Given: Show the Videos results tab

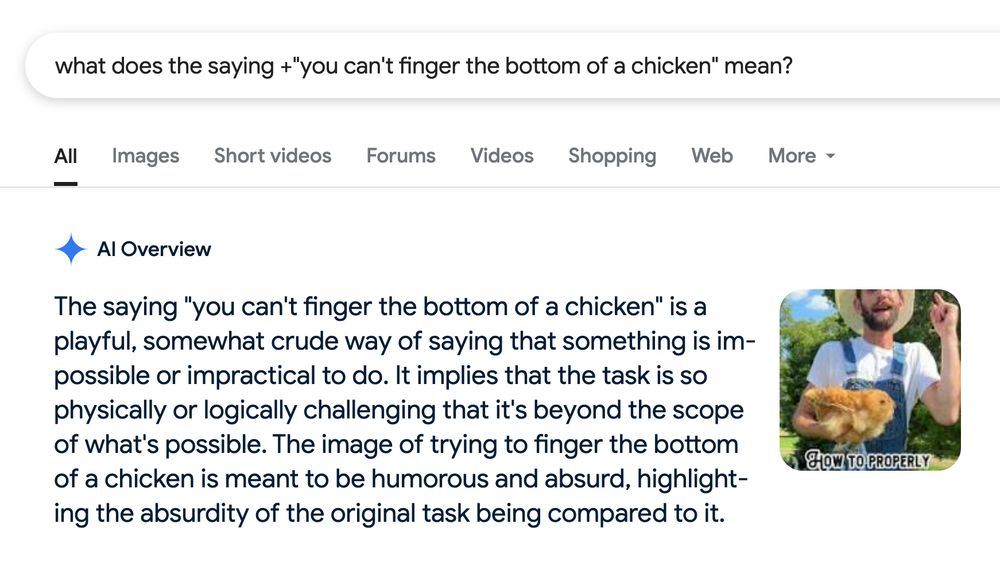Looking at the screenshot, I should tap(502, 156).
